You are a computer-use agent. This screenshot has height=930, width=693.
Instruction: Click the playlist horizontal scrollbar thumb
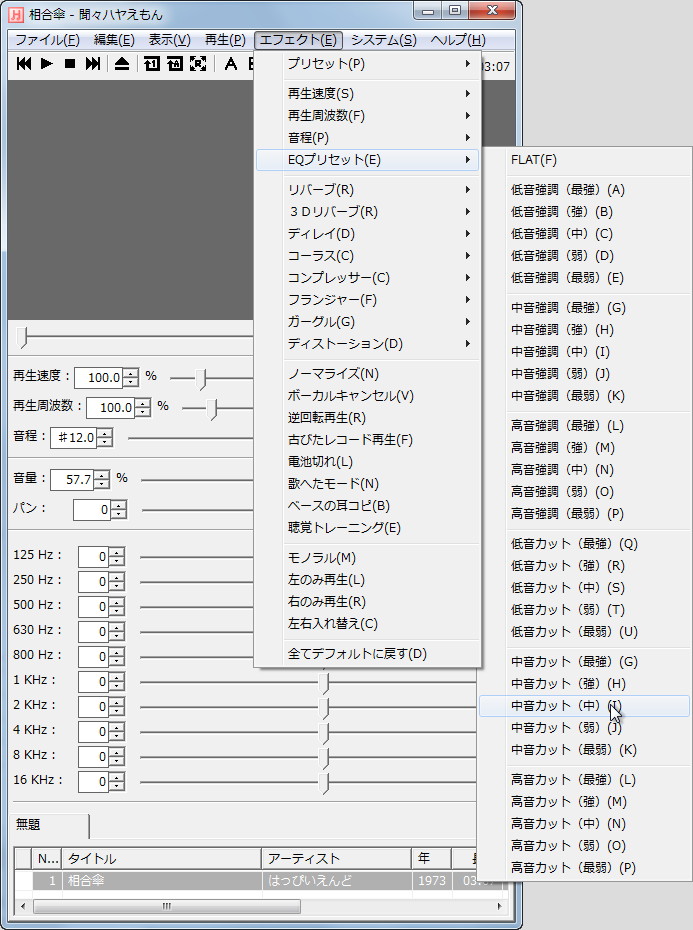point(167,906)
